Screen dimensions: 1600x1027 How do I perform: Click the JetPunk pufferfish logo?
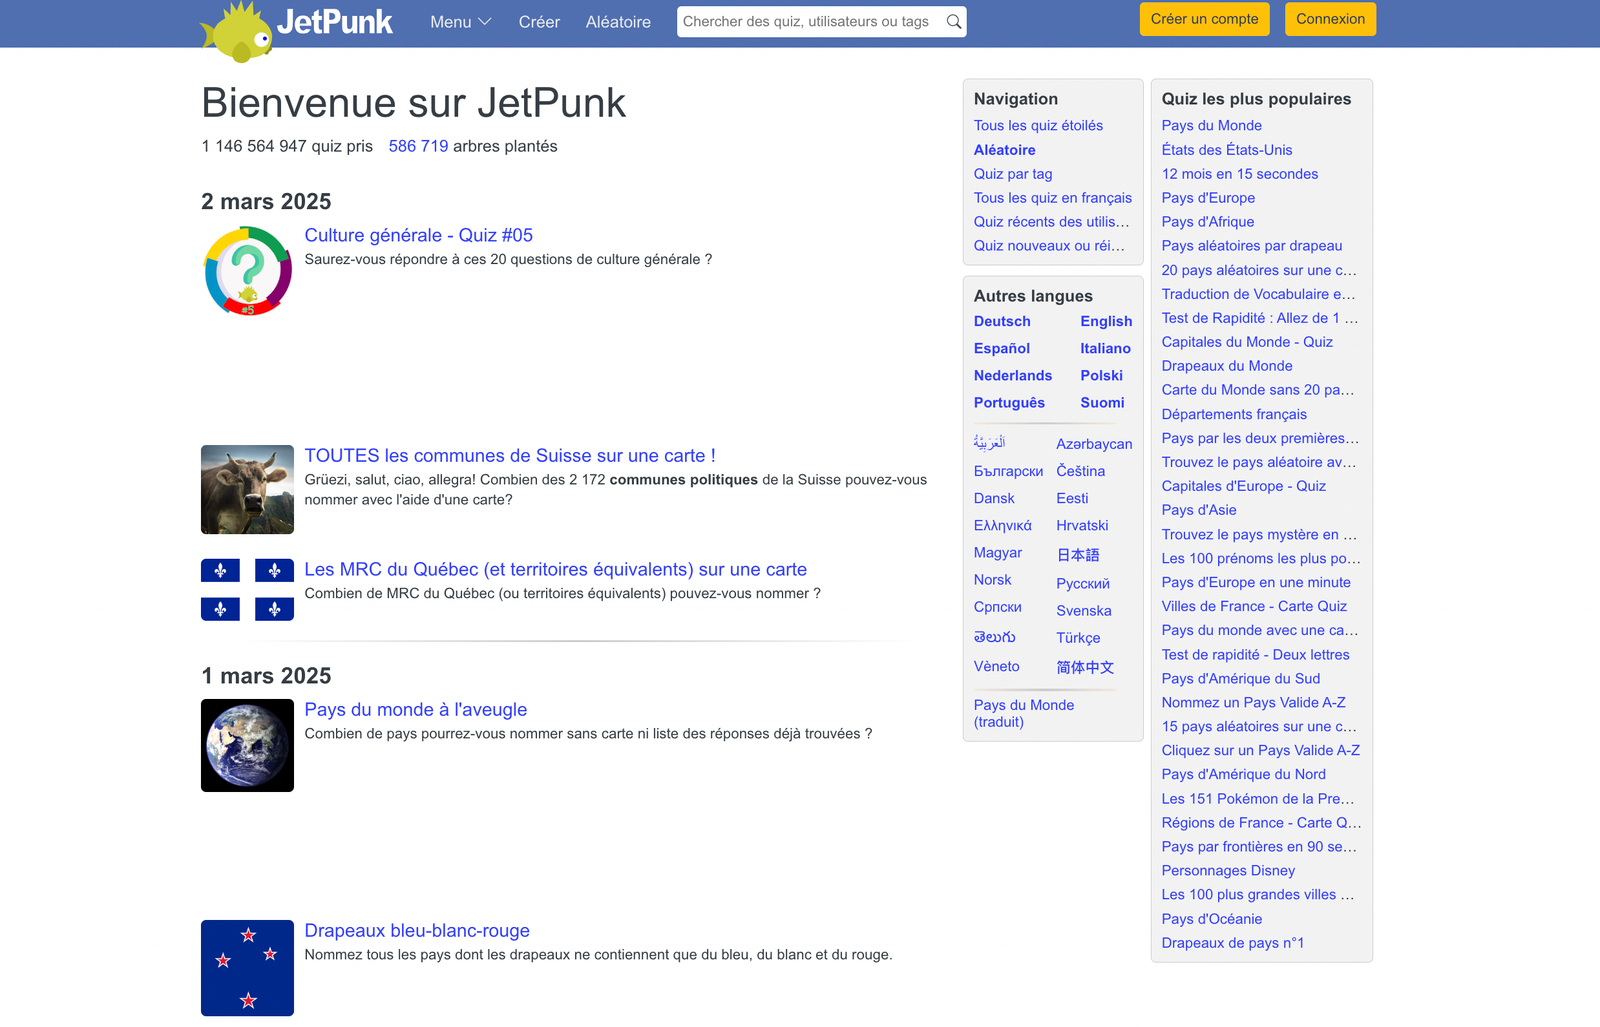pyautogui.click(x=238, y=32)
